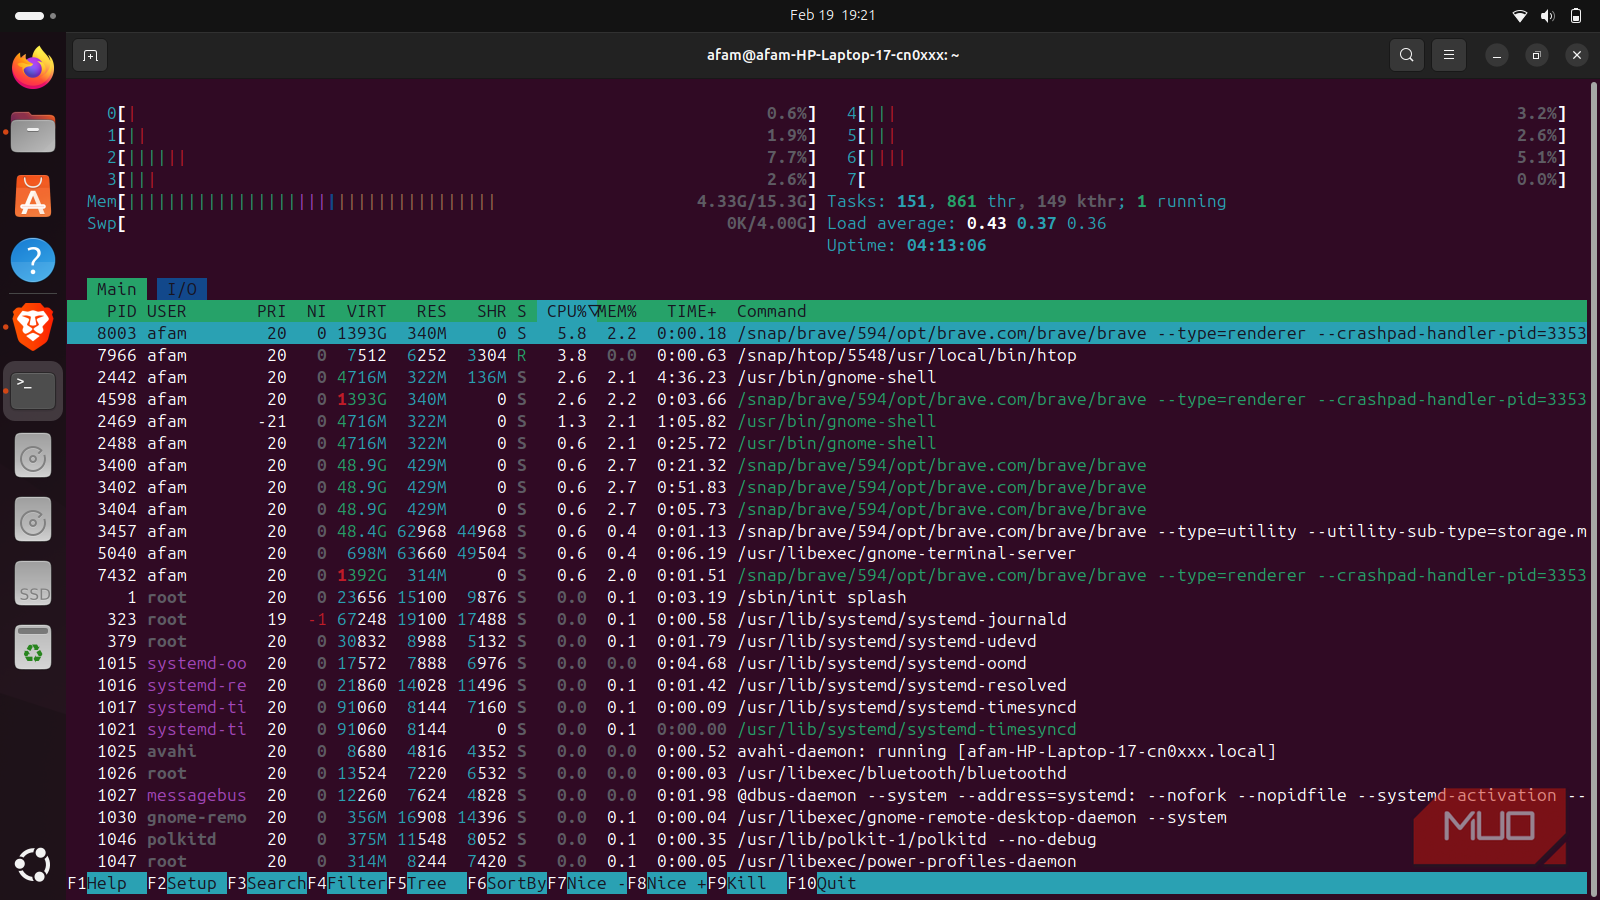Click the volume indicator in top bar
Image resolution: width=1600 pixels, height=900 pixels.
click(x=1548, y=15)
